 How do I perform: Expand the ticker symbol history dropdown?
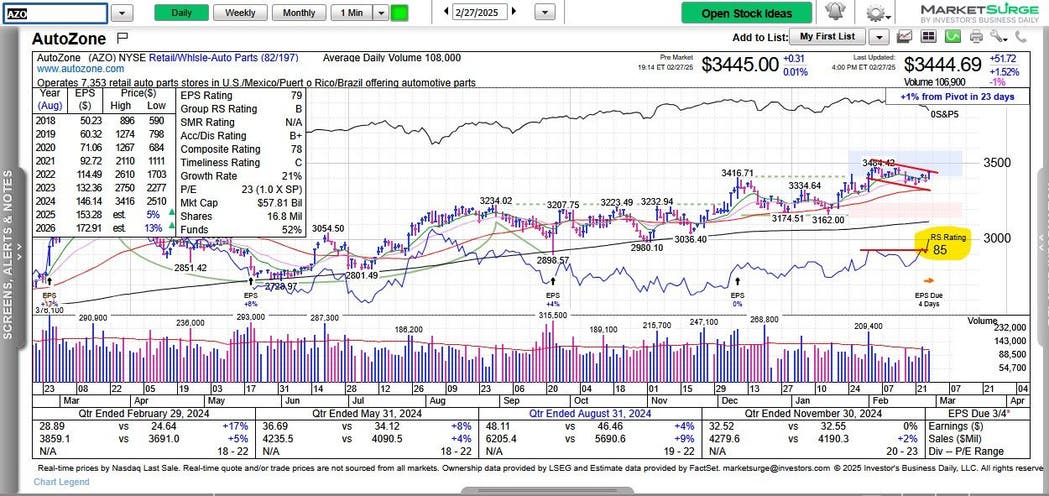click(121, 13)
